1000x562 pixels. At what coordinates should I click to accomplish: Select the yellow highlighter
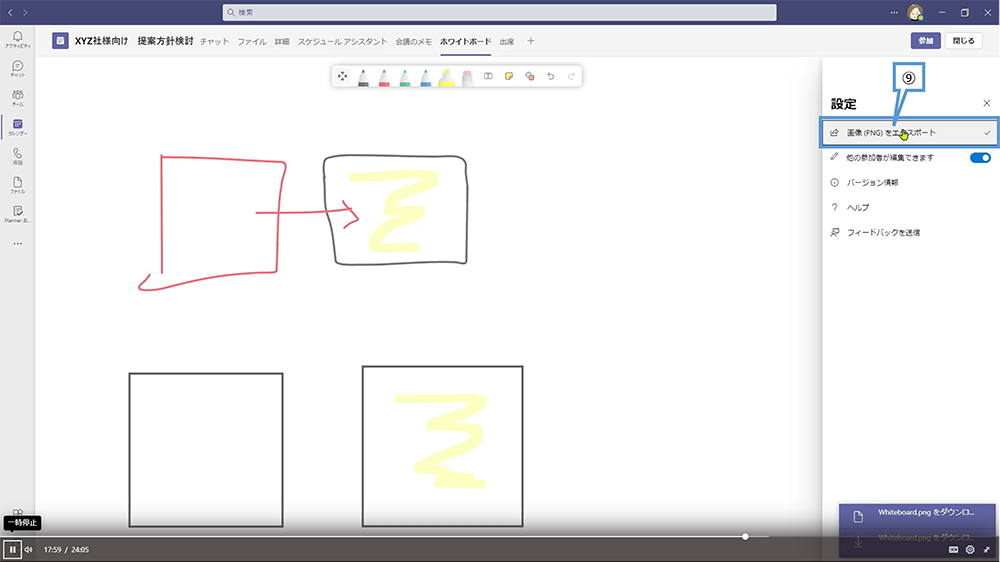446,77
